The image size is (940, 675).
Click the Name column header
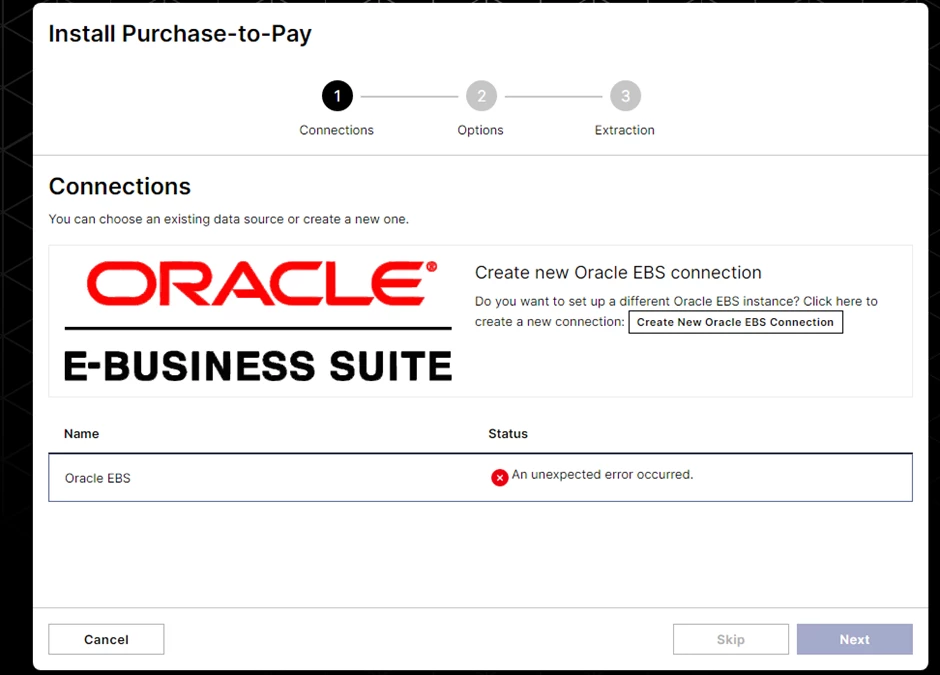82,433
